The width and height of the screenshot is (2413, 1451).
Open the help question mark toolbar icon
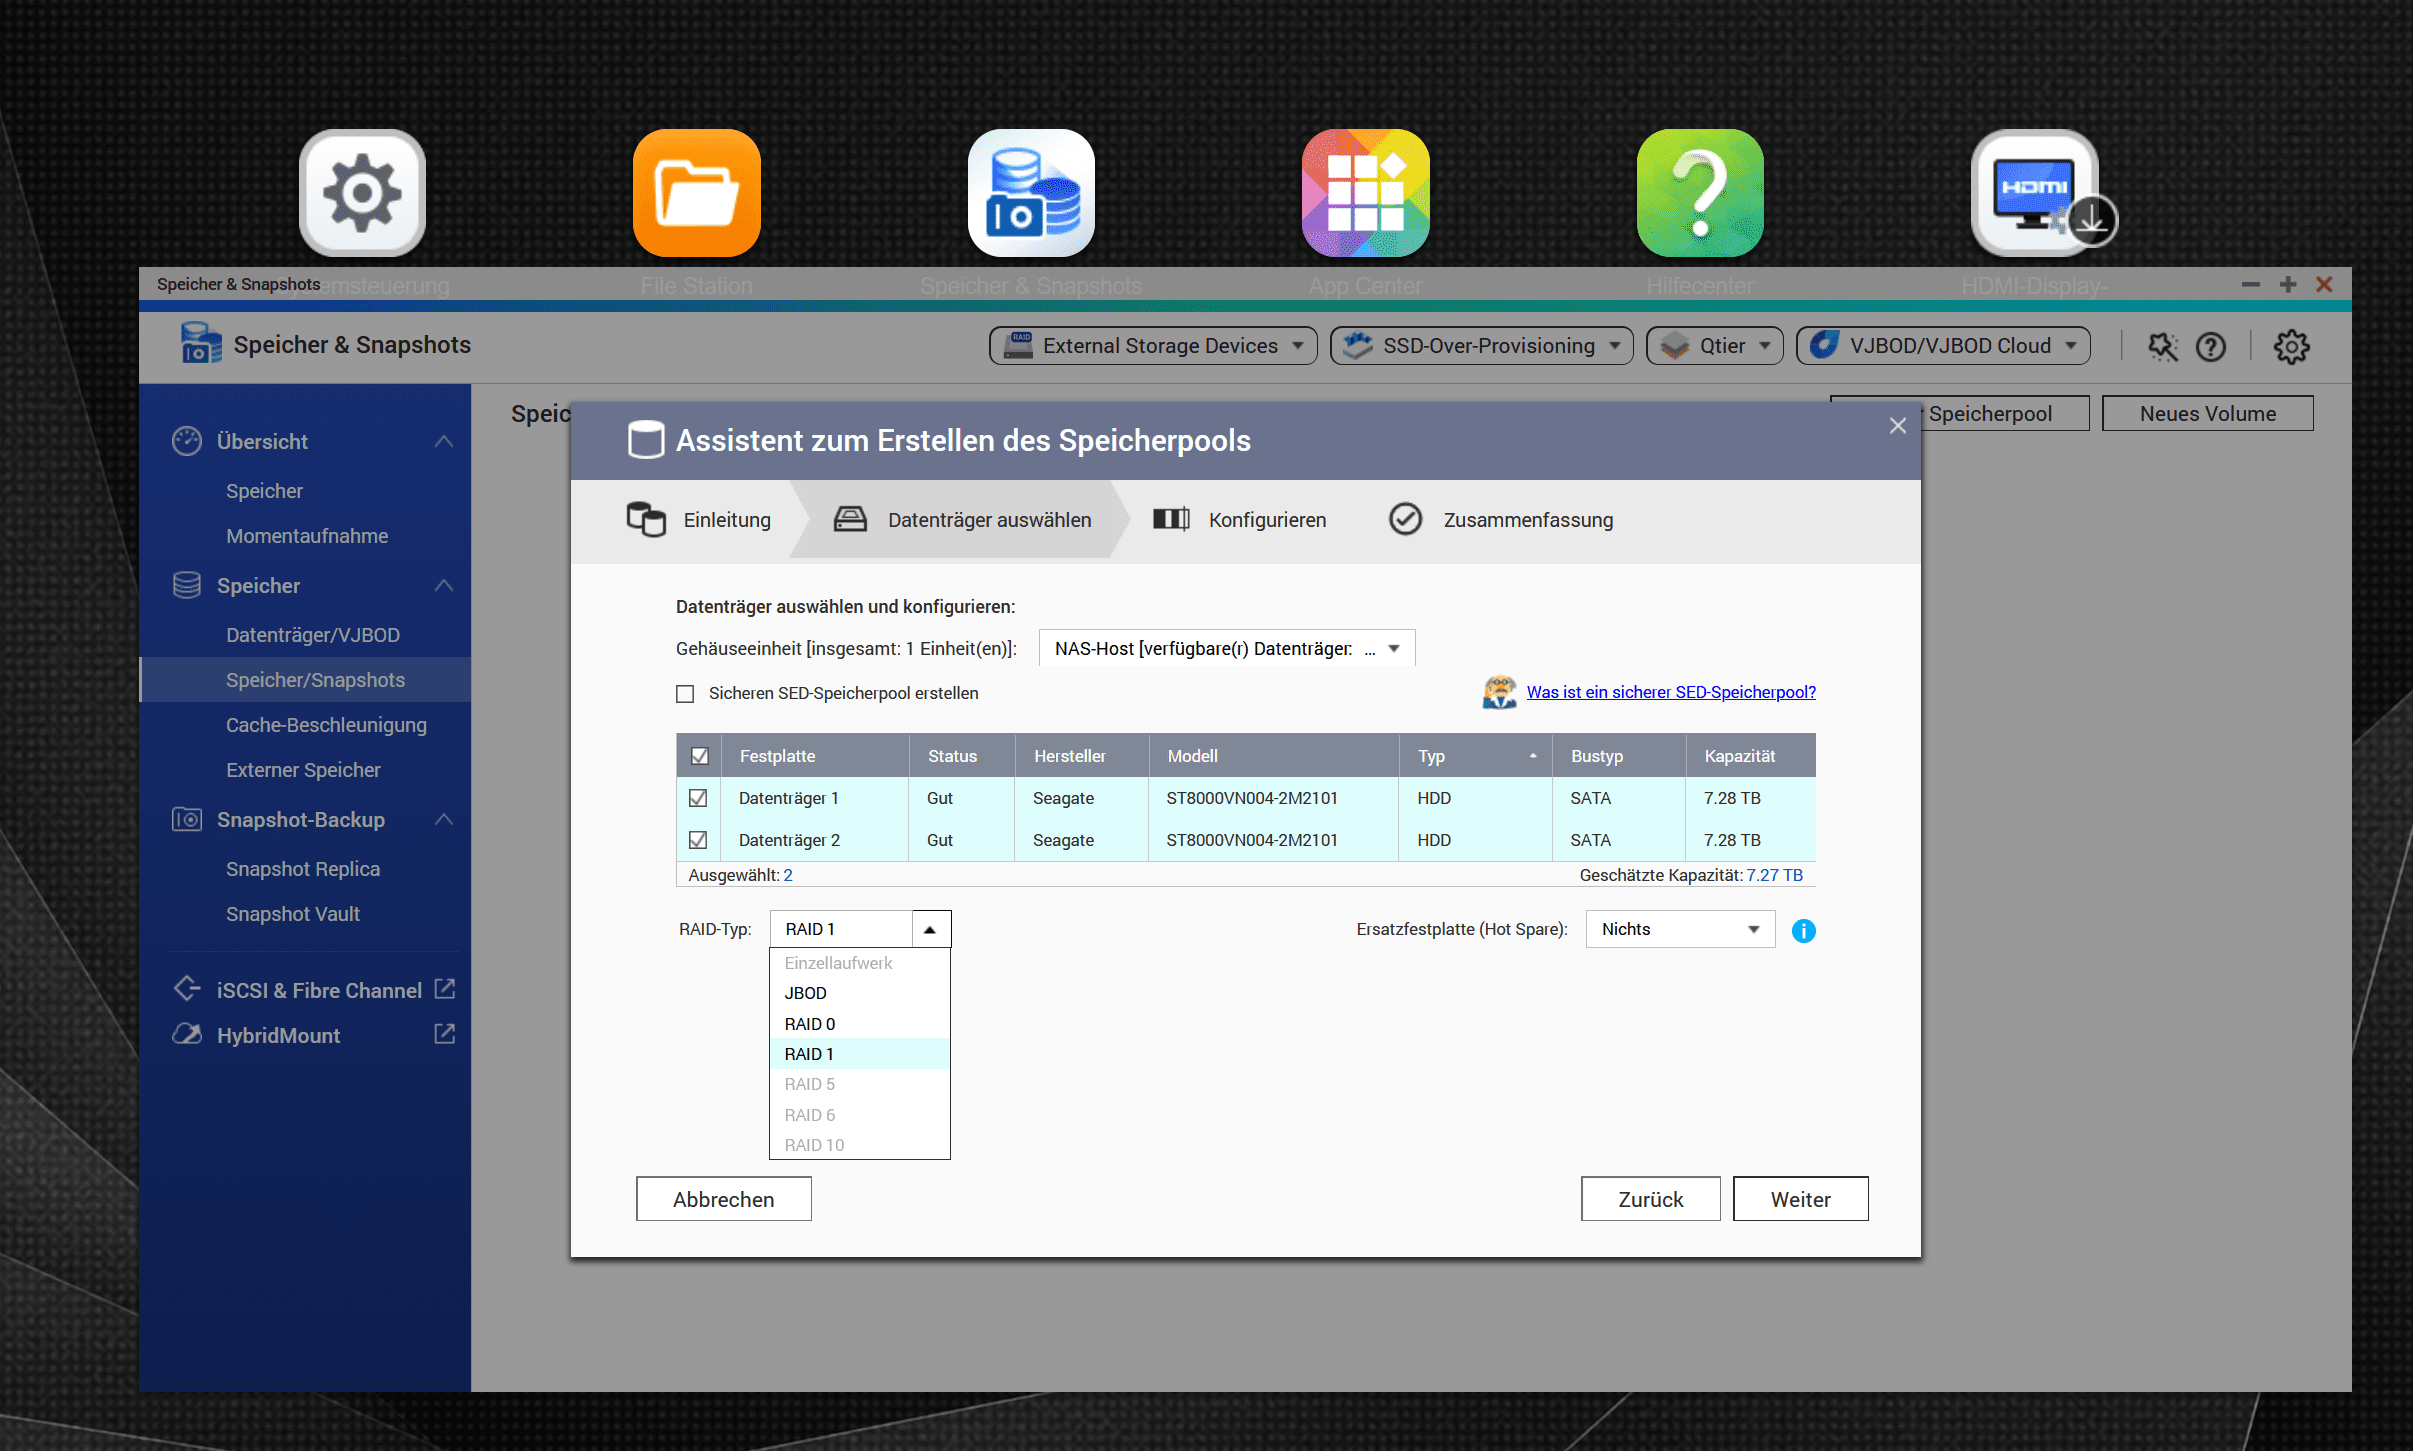[x=2210, y=347]
